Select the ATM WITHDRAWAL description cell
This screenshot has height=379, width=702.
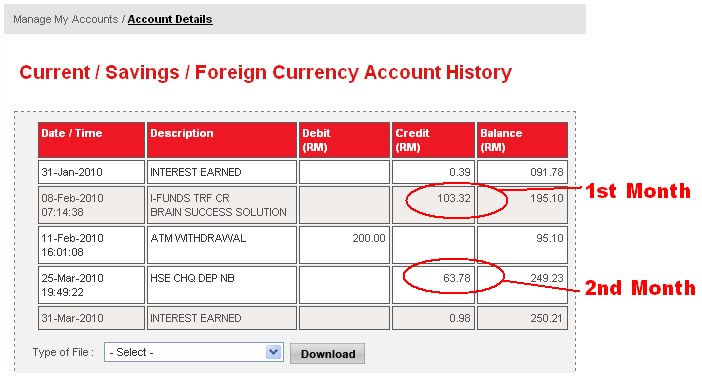(222, 245)
